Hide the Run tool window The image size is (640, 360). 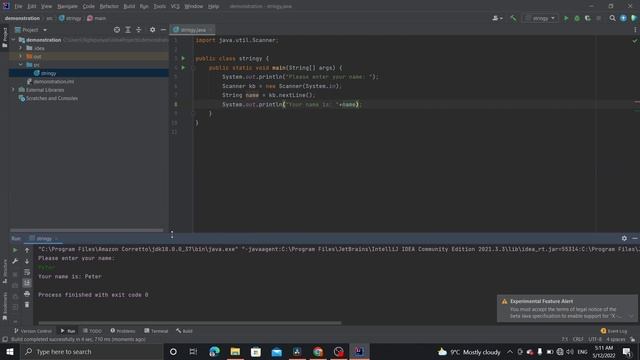(635, 238)
